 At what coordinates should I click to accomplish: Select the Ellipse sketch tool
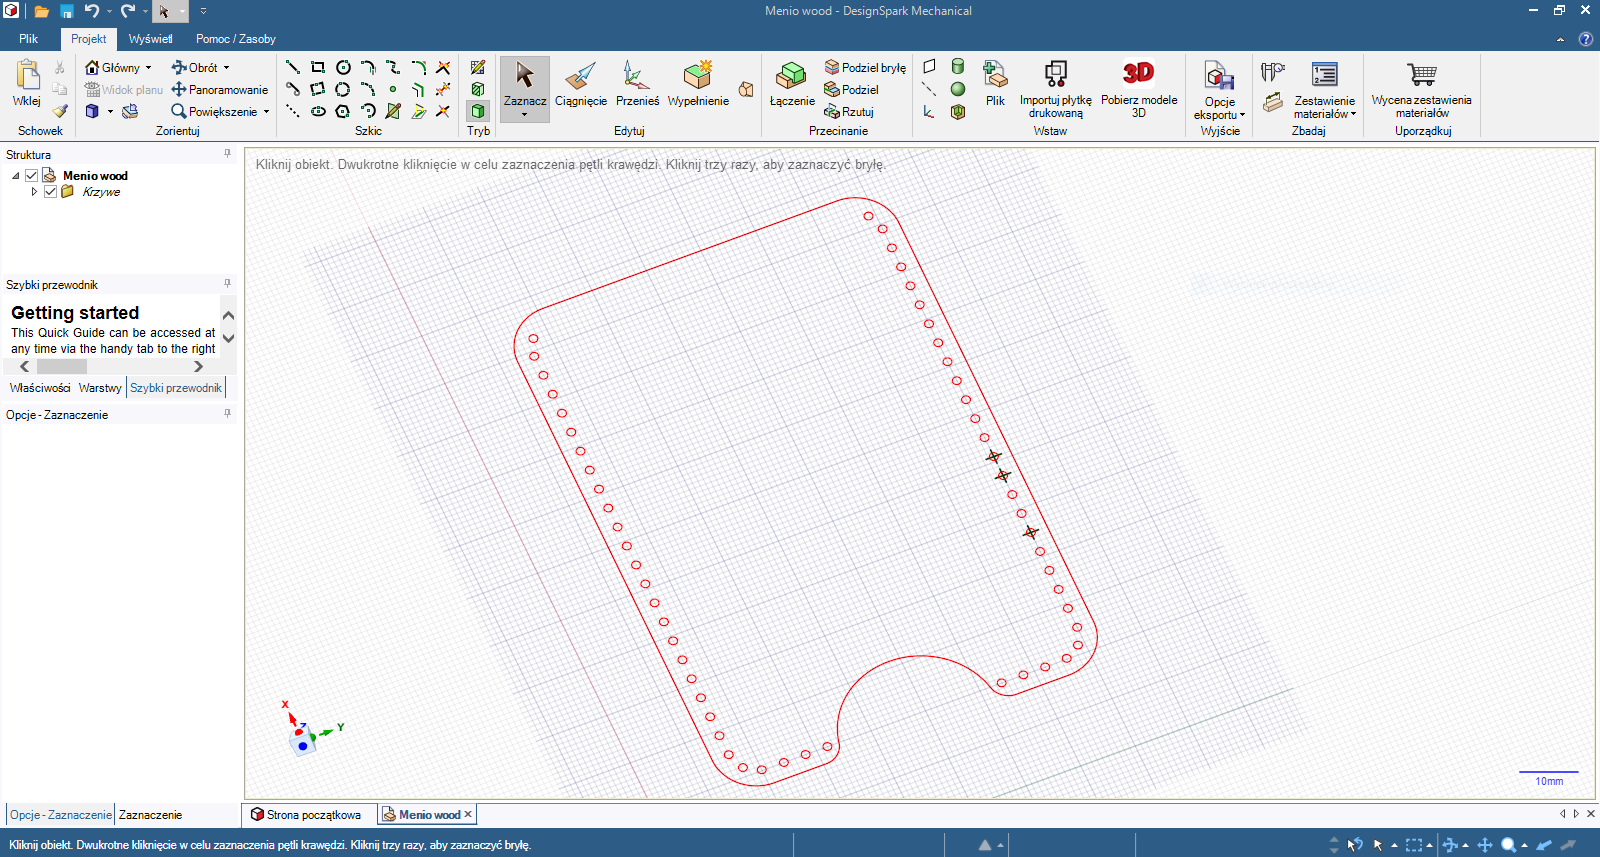tap(318, 111)
